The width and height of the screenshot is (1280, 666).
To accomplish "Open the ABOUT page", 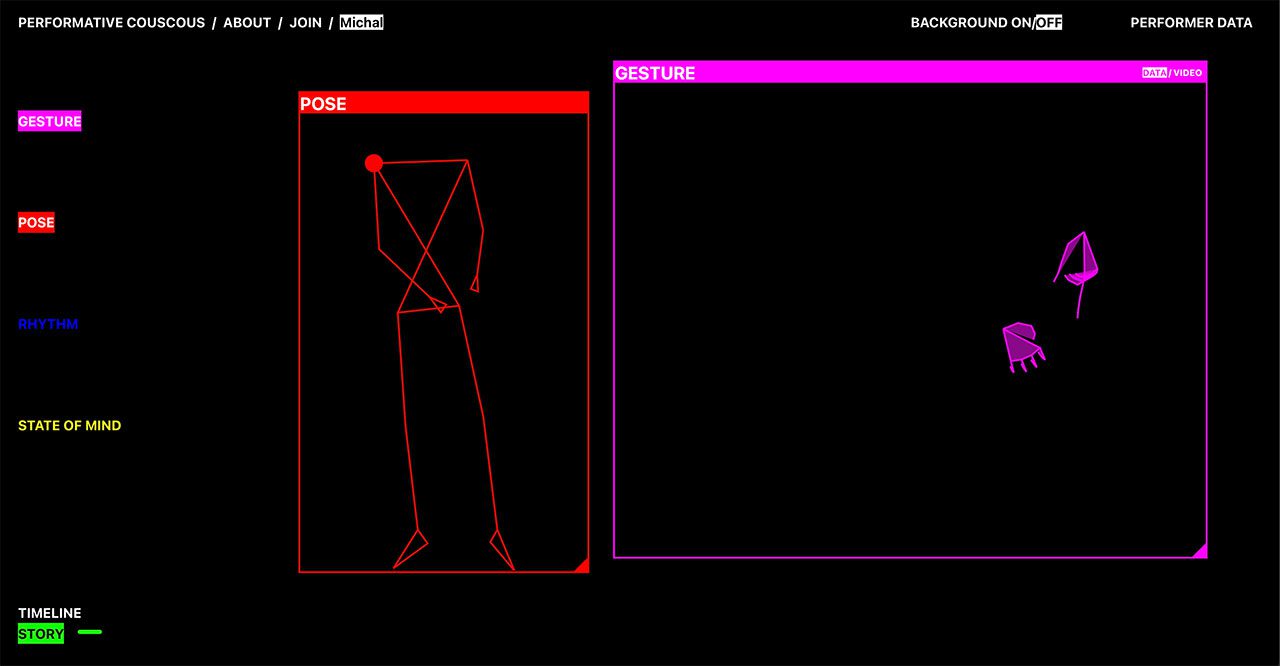I will pyautogui.click(x=247, y=23).
